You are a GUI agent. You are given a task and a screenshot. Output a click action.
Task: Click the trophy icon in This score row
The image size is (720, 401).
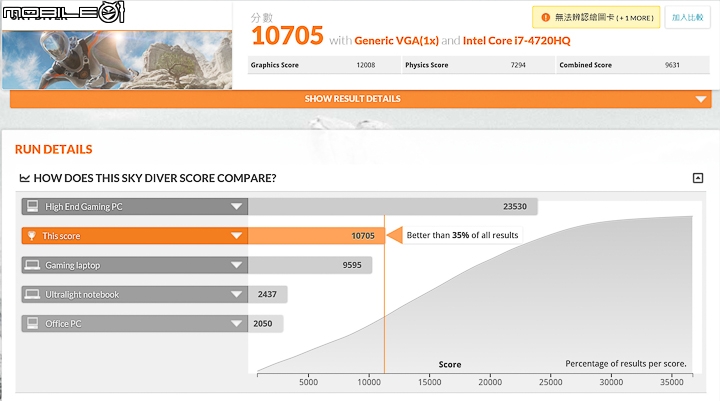(32, 236)
